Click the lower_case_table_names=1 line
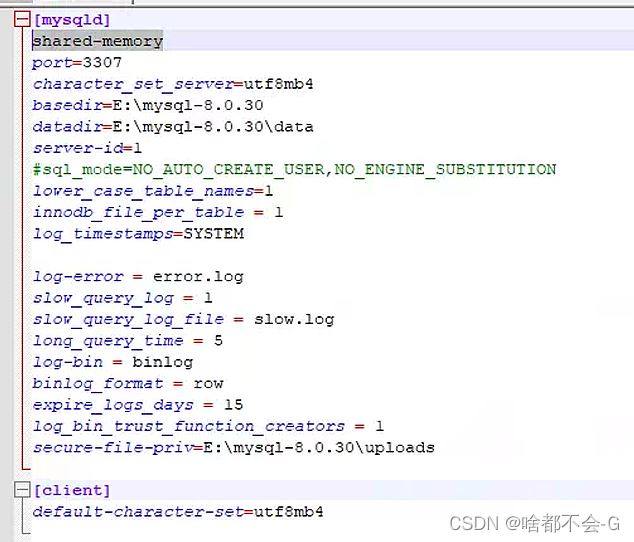634x542 pixels. click(153, 191)
